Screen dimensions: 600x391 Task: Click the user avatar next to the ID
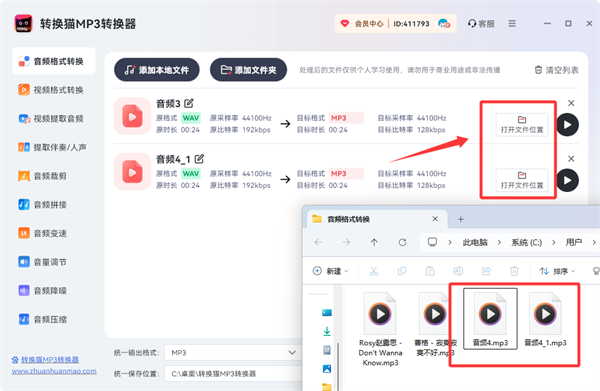[443, 24]
